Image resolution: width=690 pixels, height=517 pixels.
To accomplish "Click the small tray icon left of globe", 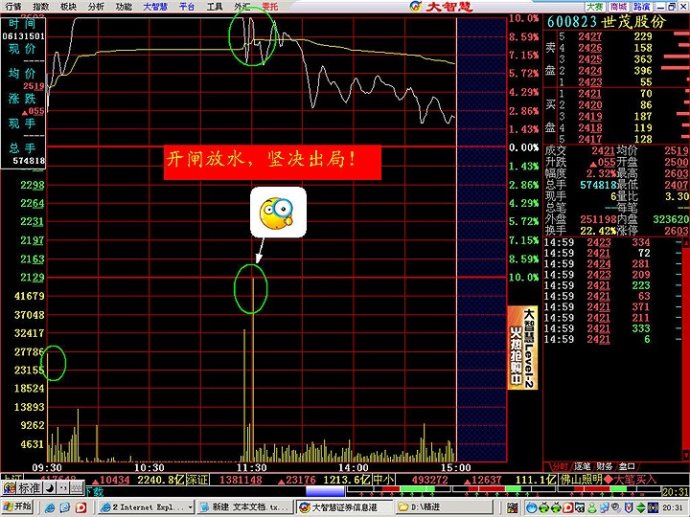I will [512, 508].
